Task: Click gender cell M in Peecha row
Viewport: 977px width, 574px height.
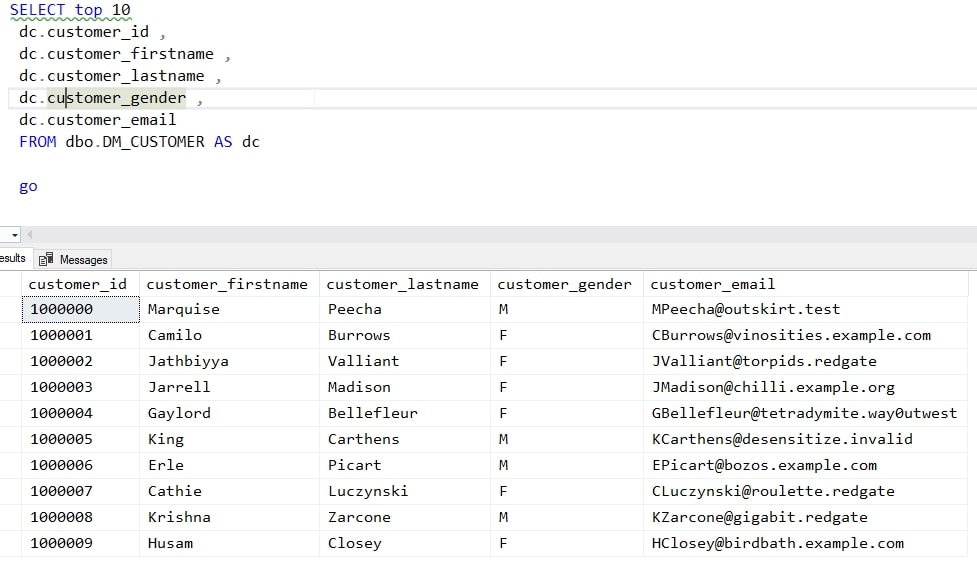Action: pyautogui.click(x=567, y=310)
